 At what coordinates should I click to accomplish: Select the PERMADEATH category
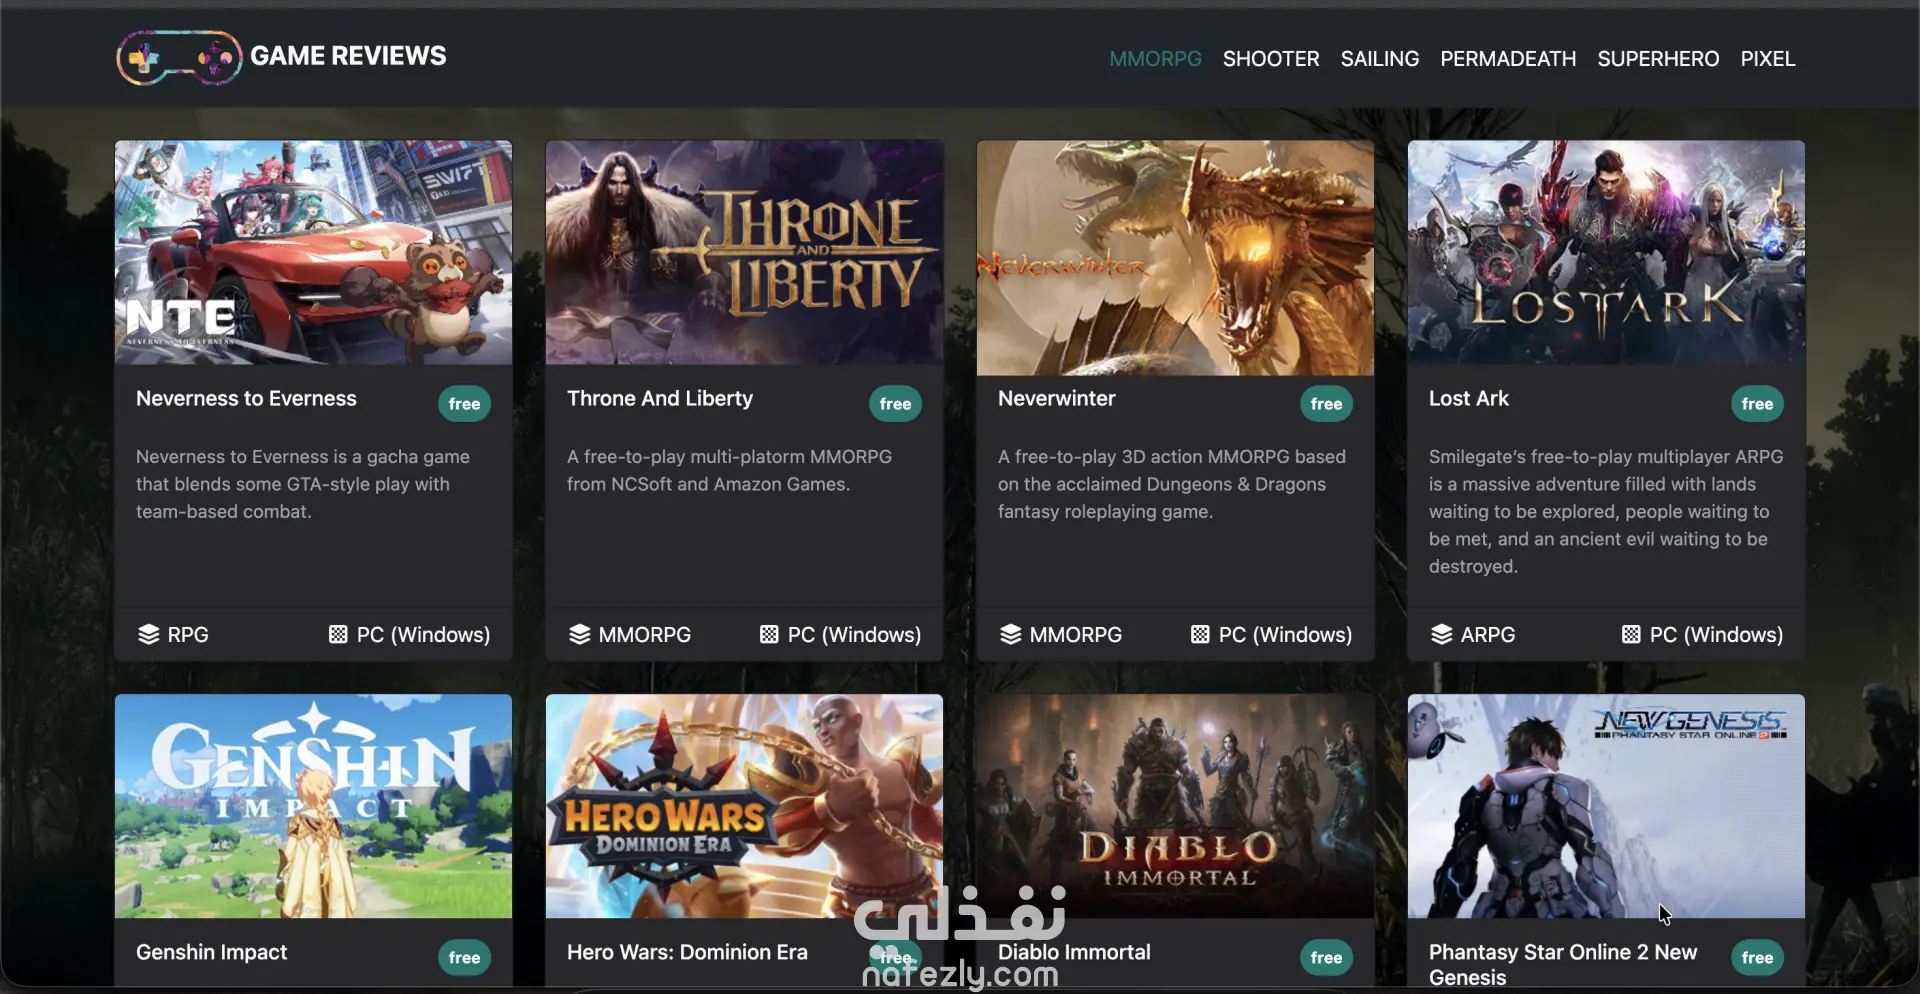[1508, 59]
